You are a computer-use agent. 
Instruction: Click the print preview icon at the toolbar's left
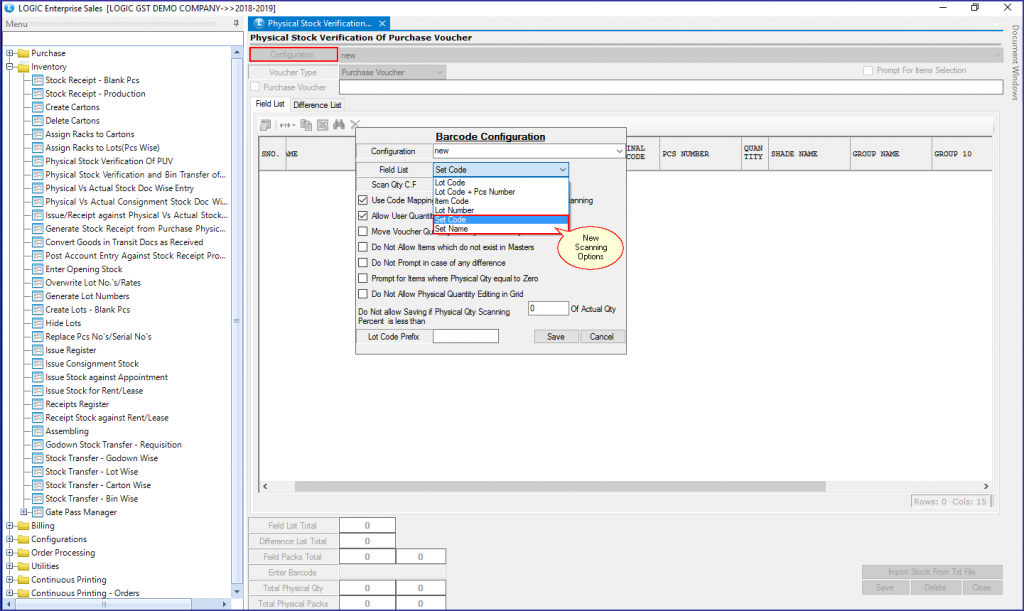(x=265, y=124)
